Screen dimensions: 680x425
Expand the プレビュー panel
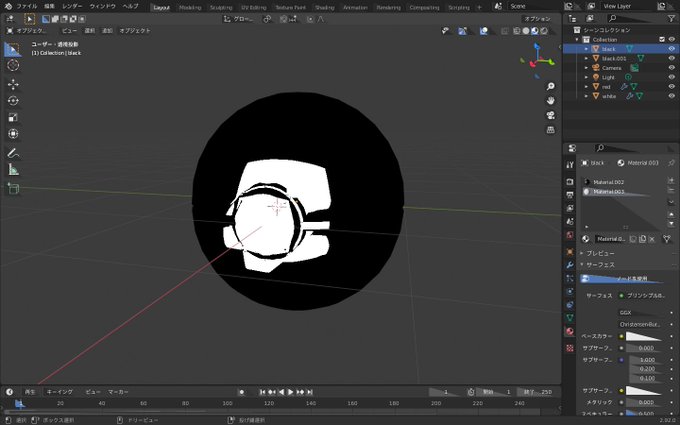point(600,253)
